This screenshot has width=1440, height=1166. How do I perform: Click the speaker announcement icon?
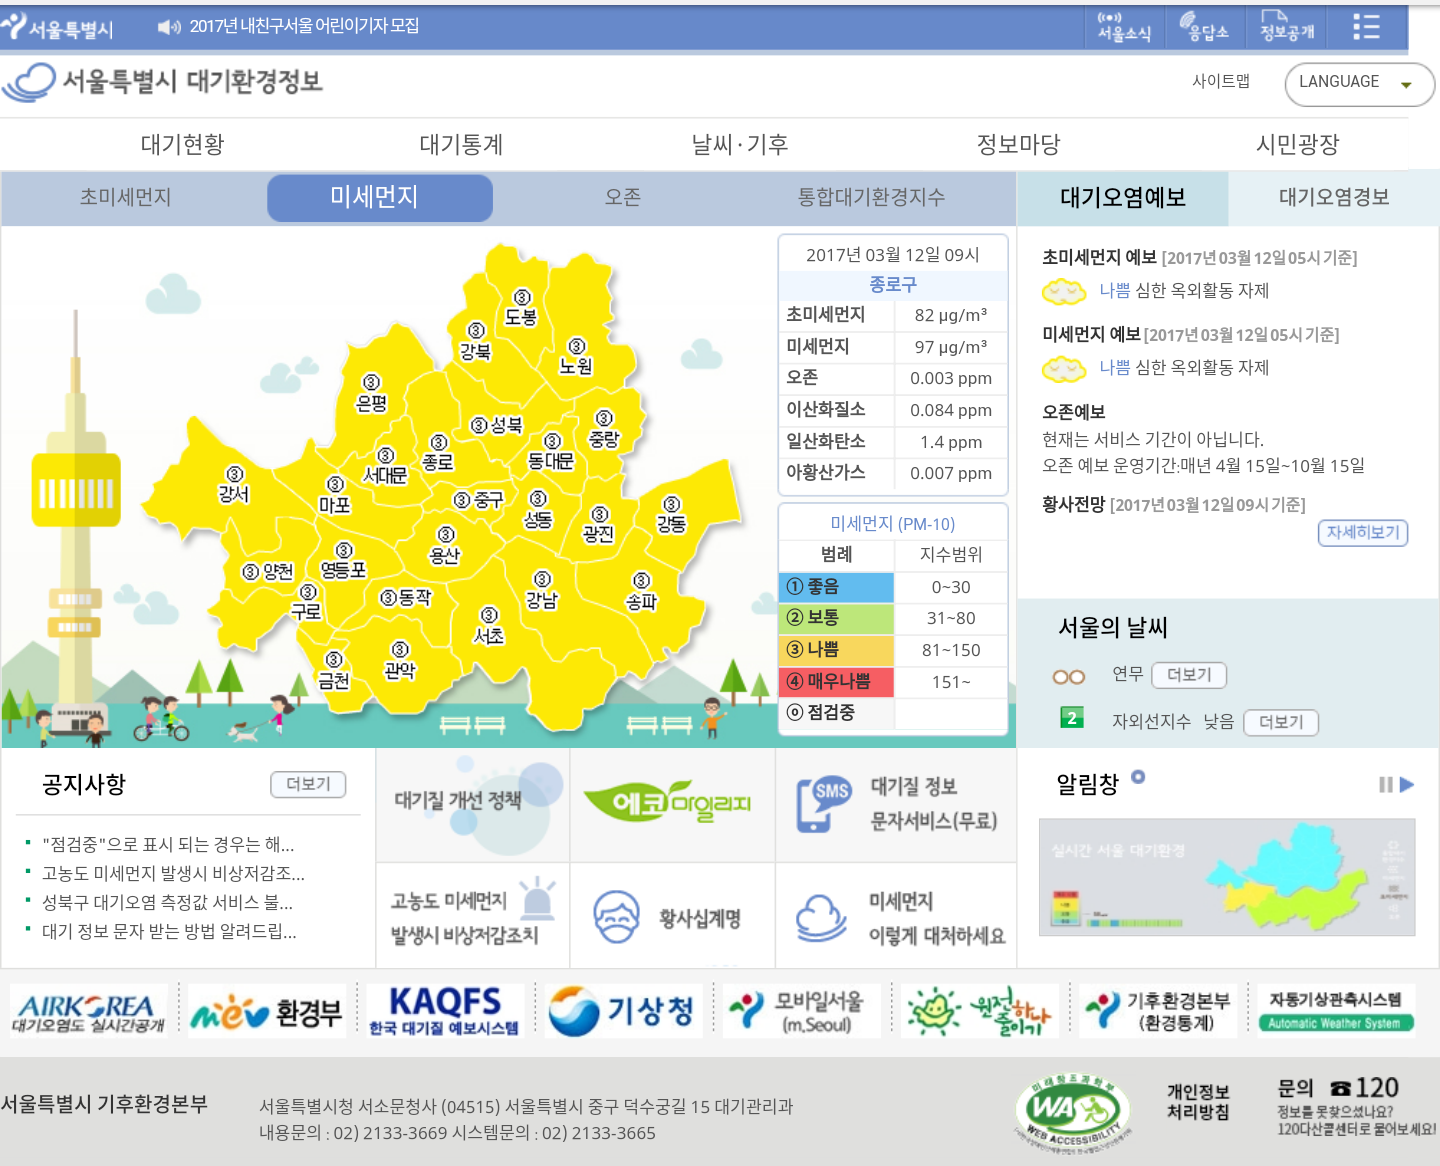pyautogui.click(x=169, y=27)
